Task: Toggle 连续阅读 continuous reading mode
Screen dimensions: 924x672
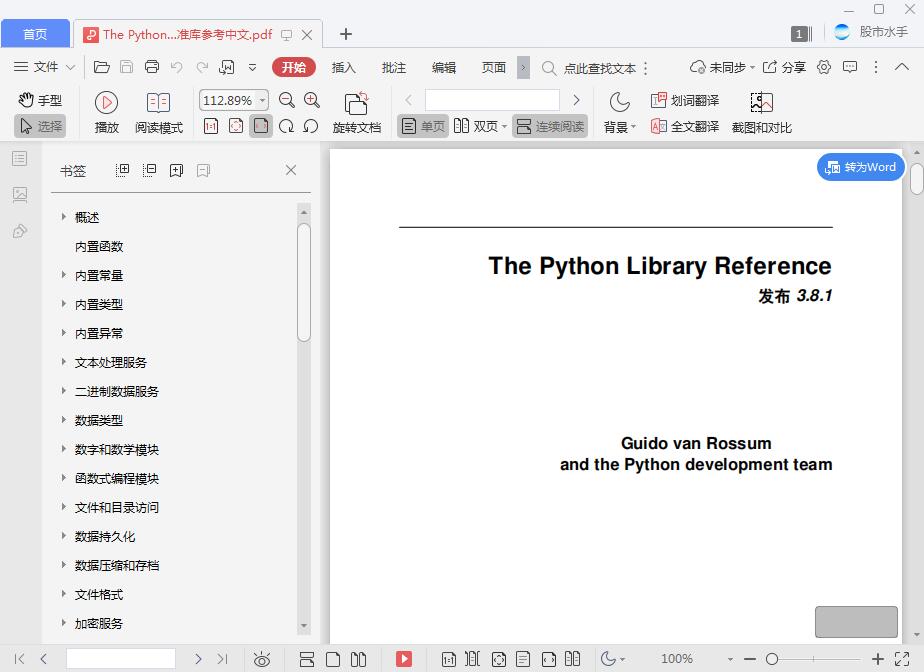Action: click(550, 127)
